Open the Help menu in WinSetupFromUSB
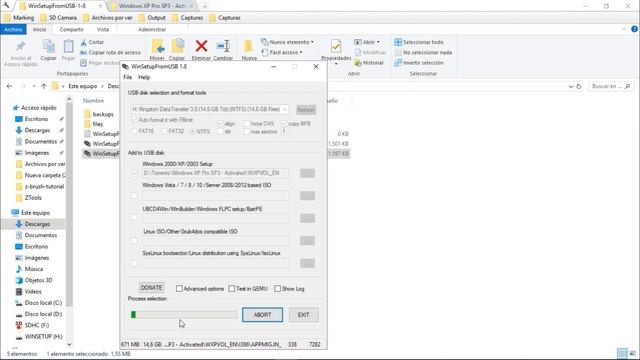The width and height of the screenshot is (640, 360). point(144,77)
